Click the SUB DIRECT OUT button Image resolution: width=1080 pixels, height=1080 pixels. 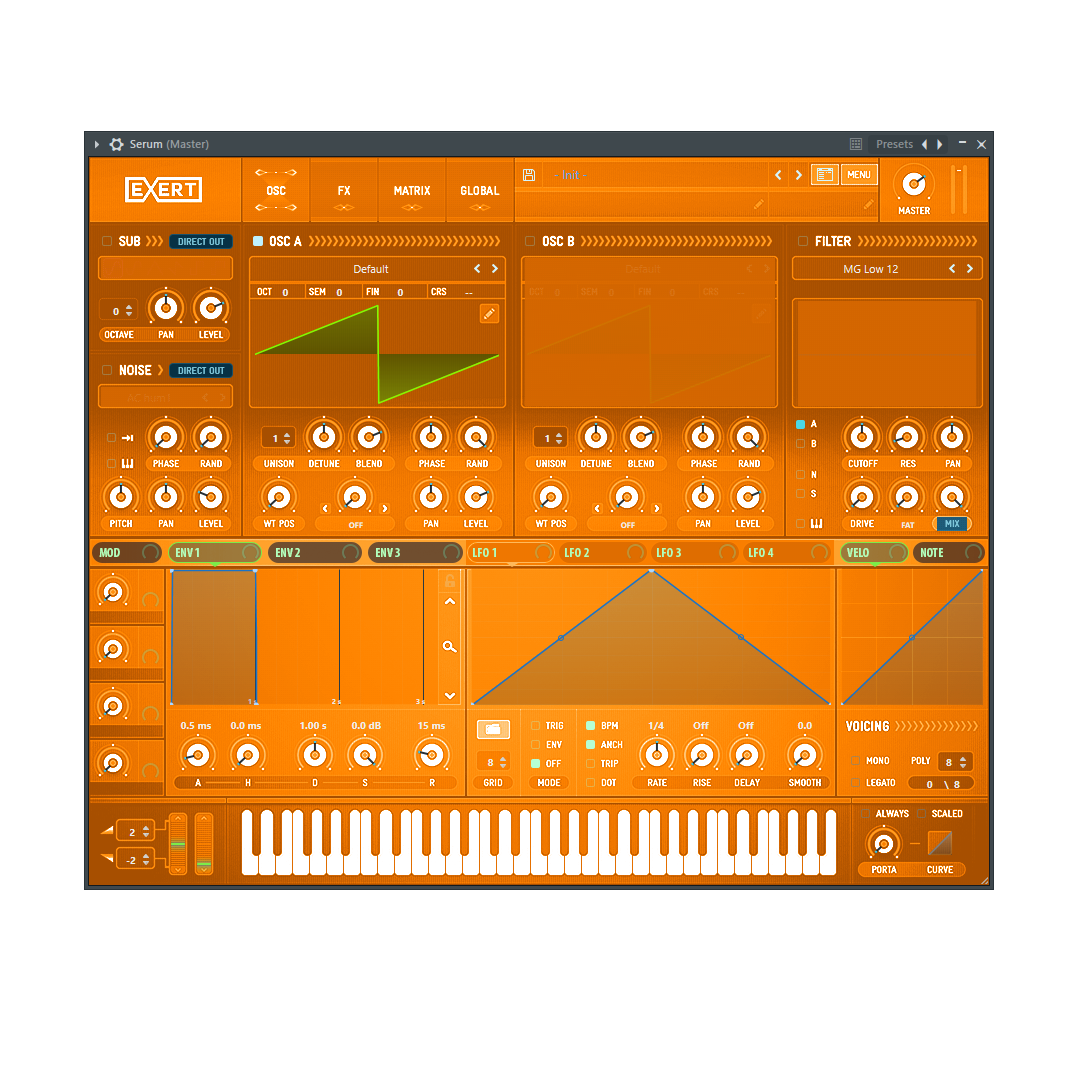click(201, 241)
